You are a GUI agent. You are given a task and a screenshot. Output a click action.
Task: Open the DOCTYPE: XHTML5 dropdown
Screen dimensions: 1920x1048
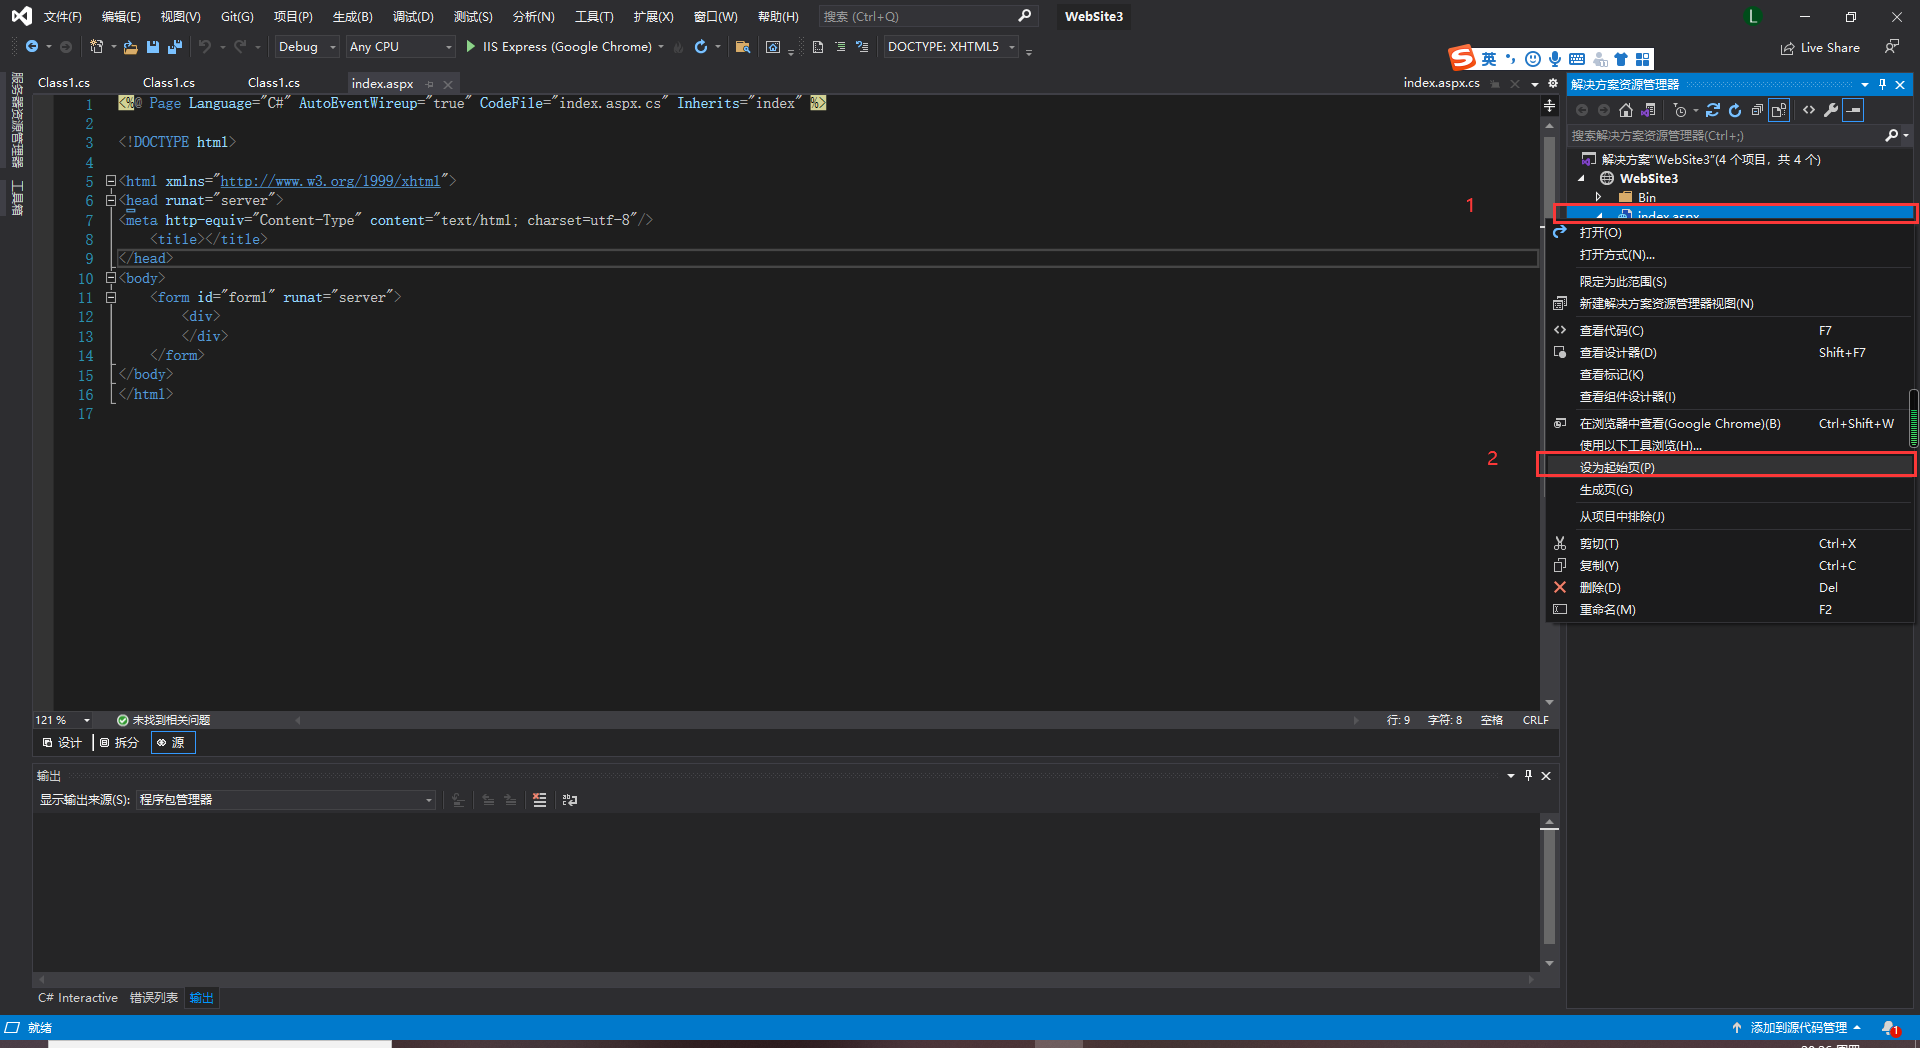951,47
